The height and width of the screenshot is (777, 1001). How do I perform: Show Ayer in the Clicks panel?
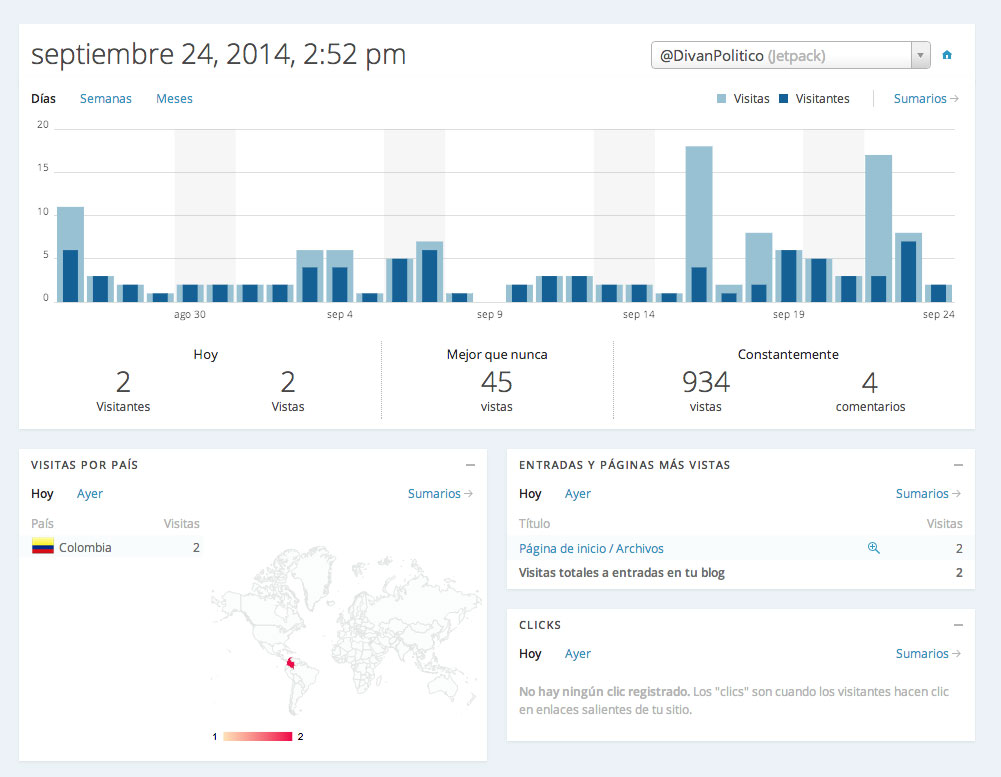click(578, 654)
